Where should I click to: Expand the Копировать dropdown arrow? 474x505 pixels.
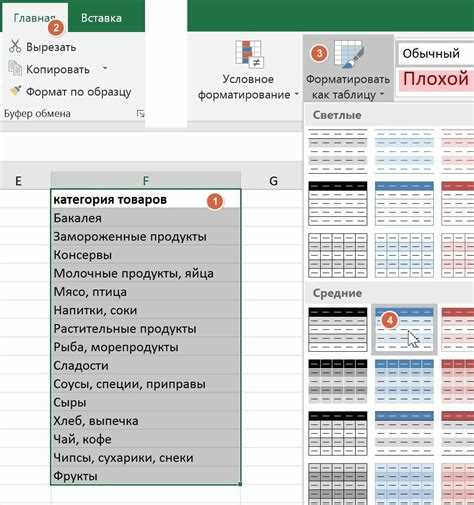[105, 68]
